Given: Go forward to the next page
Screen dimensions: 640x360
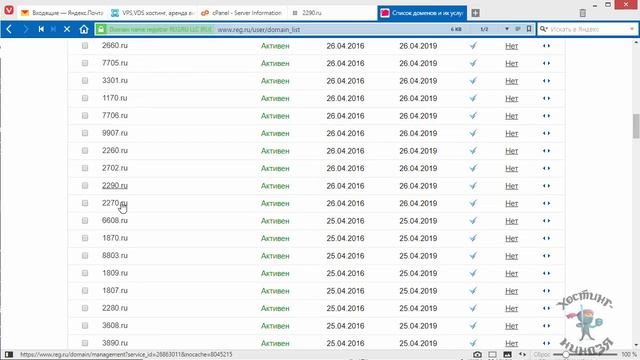Looking at the screenshot, I should pyautogui.click(x=26, y=29).
